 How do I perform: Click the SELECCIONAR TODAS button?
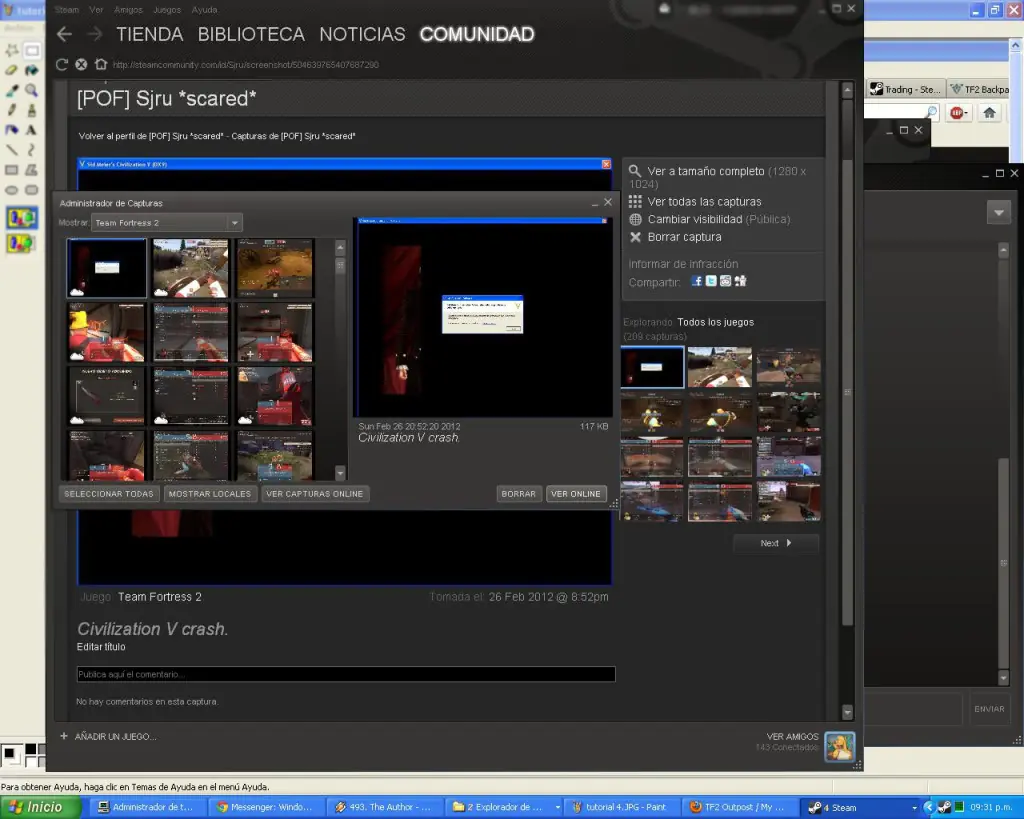[x=108, y=494]
